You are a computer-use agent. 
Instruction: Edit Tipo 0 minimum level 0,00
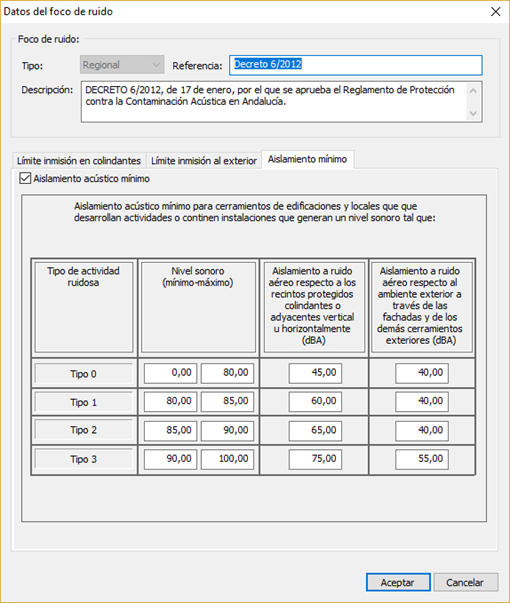[x=170, y=373]
